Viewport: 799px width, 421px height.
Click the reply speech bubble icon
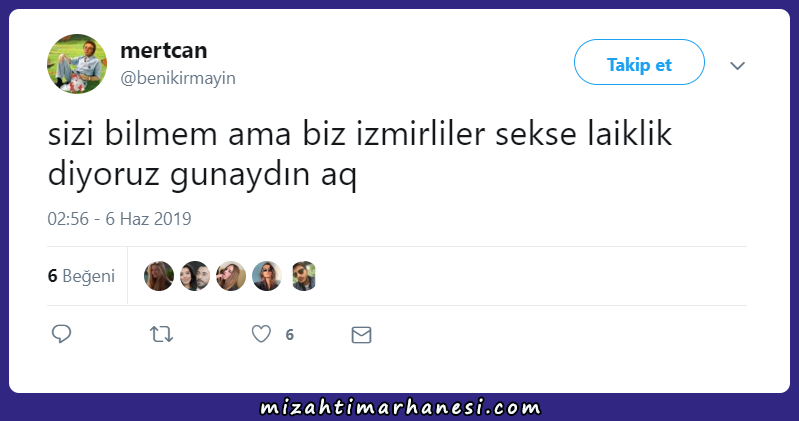(62, 334)
